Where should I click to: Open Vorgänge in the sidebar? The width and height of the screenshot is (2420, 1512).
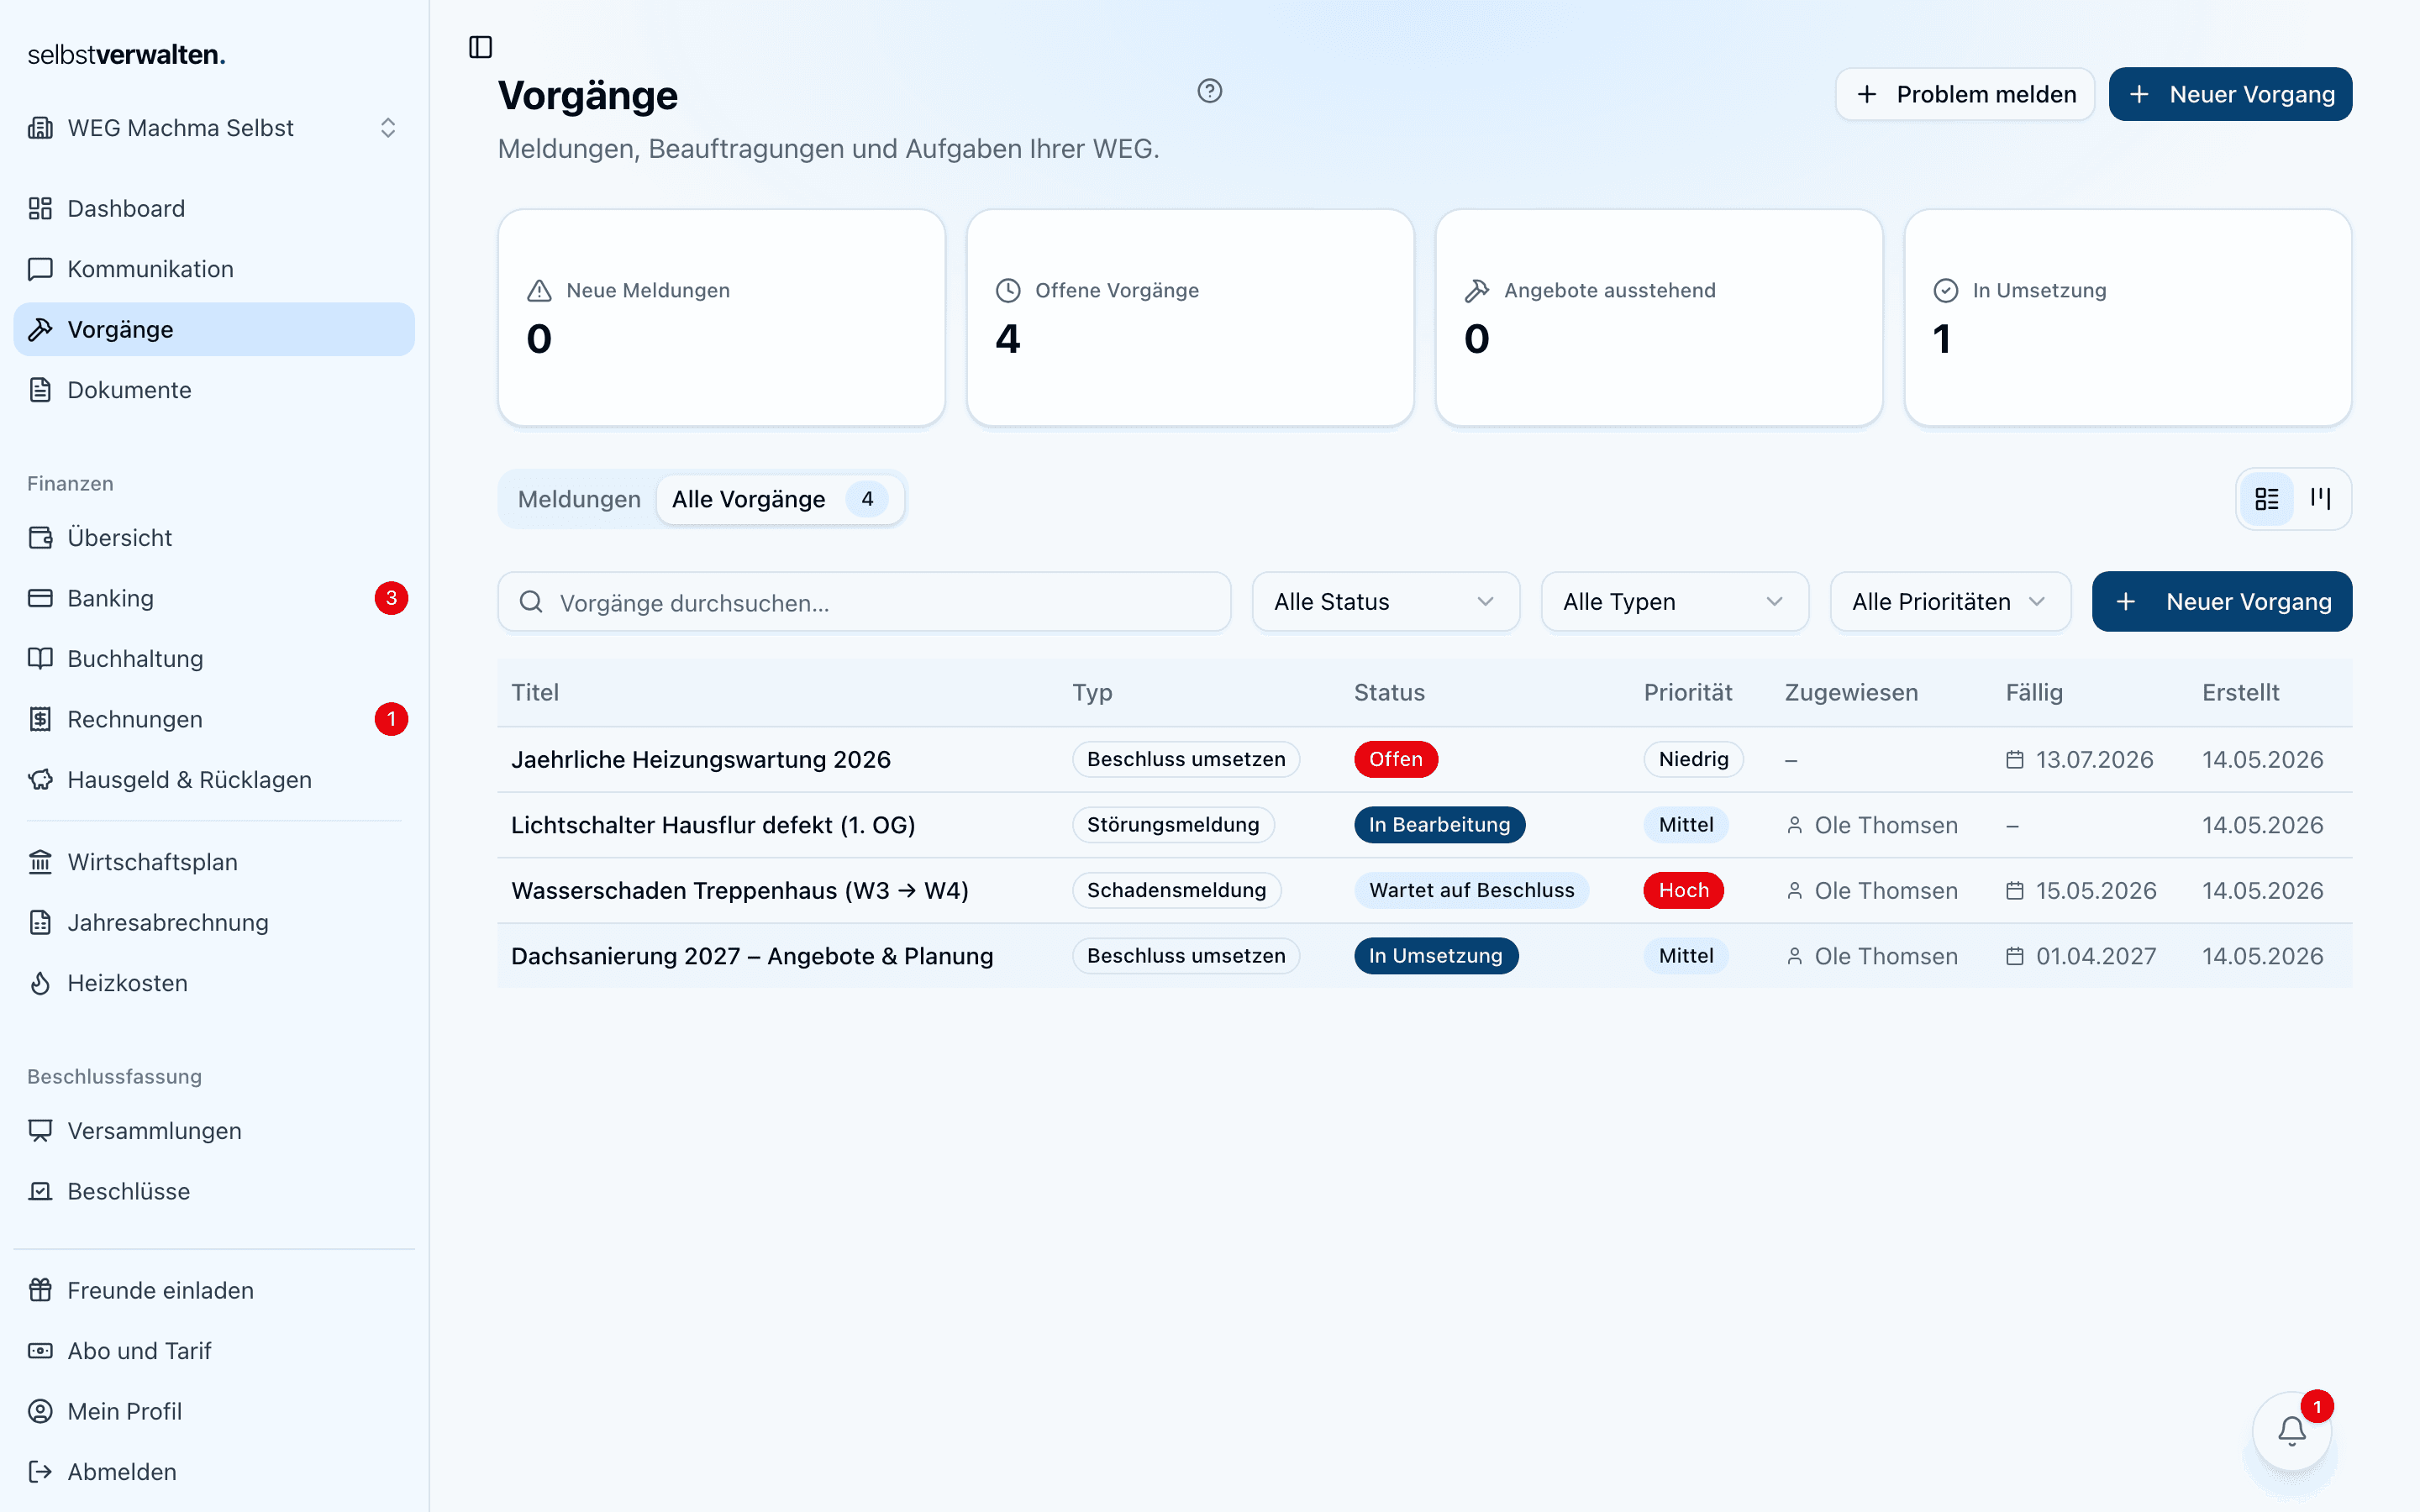pyautogui.click(x=214, y=329)
